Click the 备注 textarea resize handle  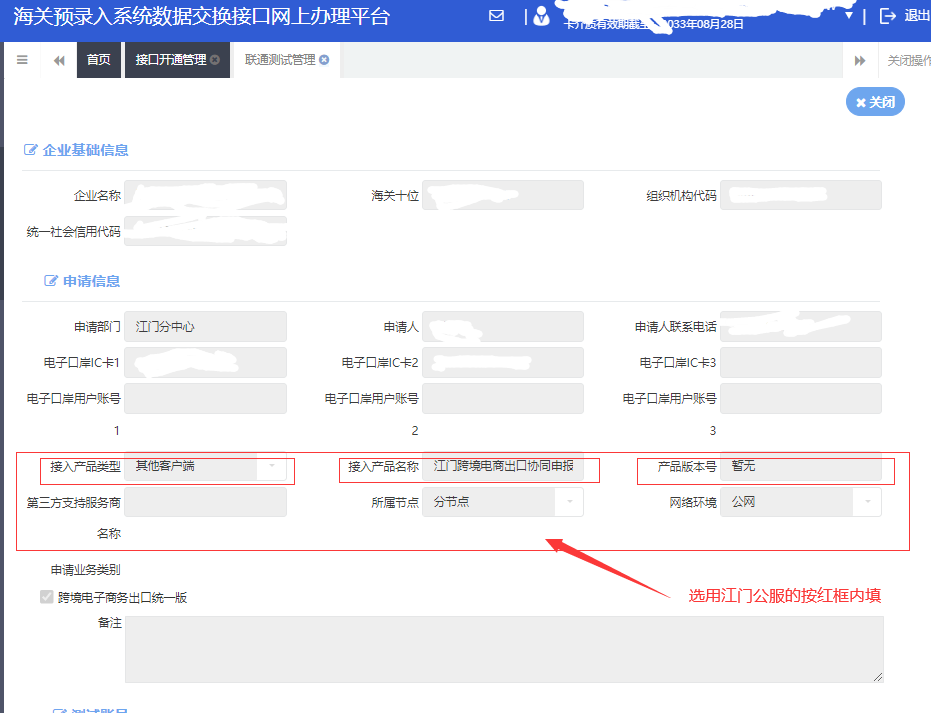(x=878, y=677)
